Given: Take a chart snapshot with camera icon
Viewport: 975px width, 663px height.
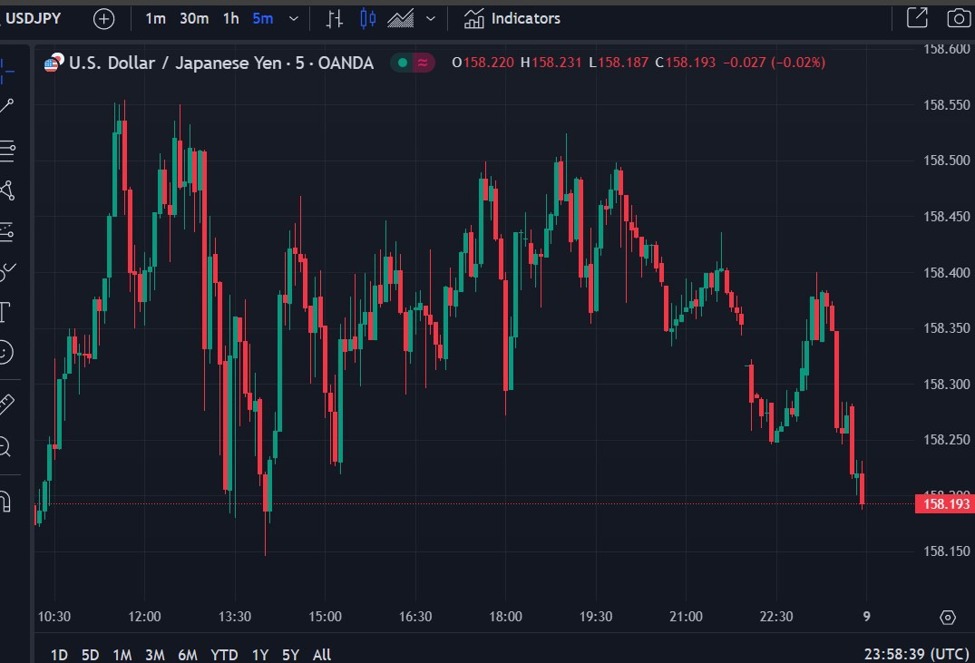Looking at the screenshot, I should tap(957, 18).
